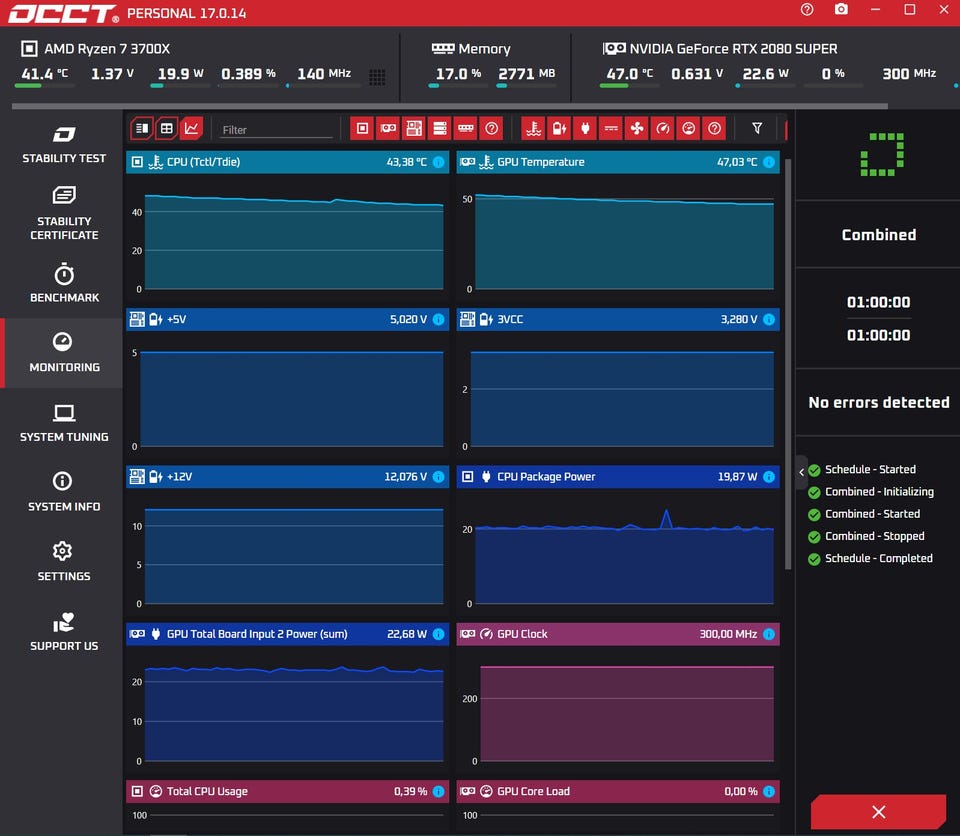Open help from title bar question icon
The width and height of the screenshot is (960, 836).
click(807, 10)
